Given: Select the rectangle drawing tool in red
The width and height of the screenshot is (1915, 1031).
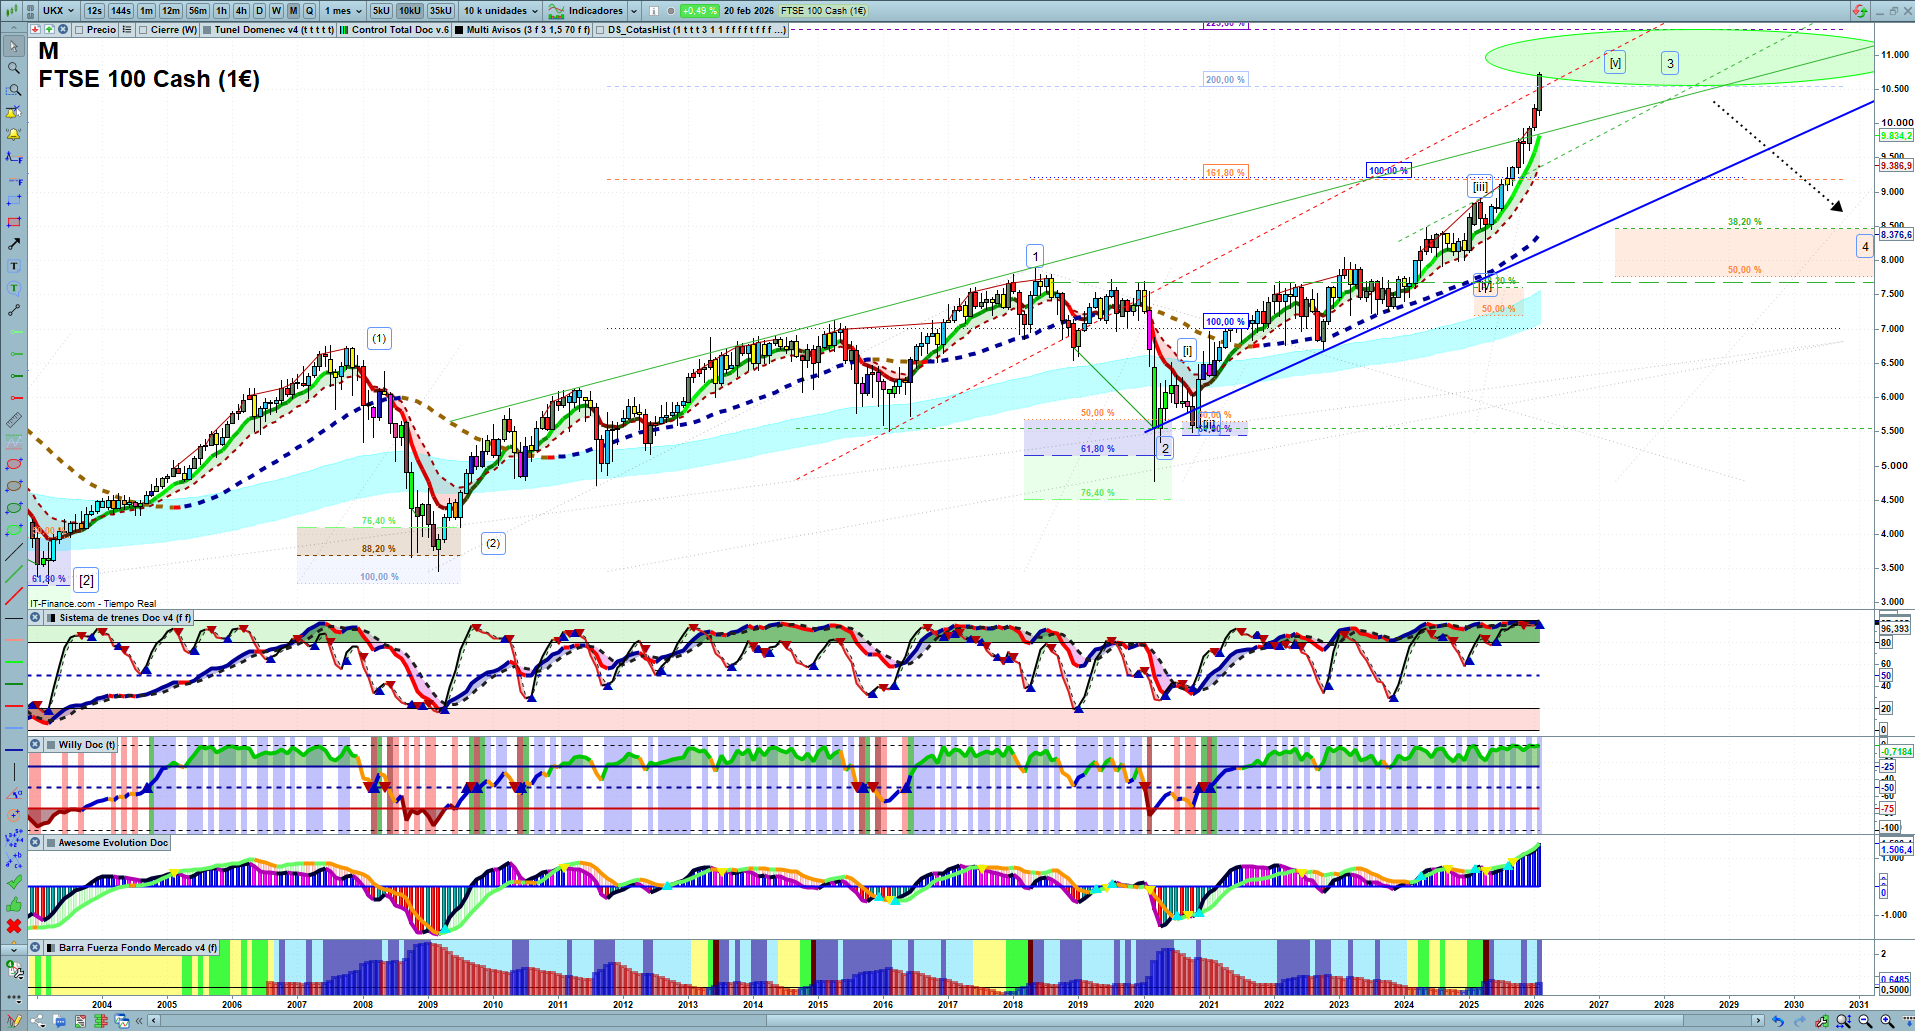Looking at the screenshot, I should click(x=14, y=222).
